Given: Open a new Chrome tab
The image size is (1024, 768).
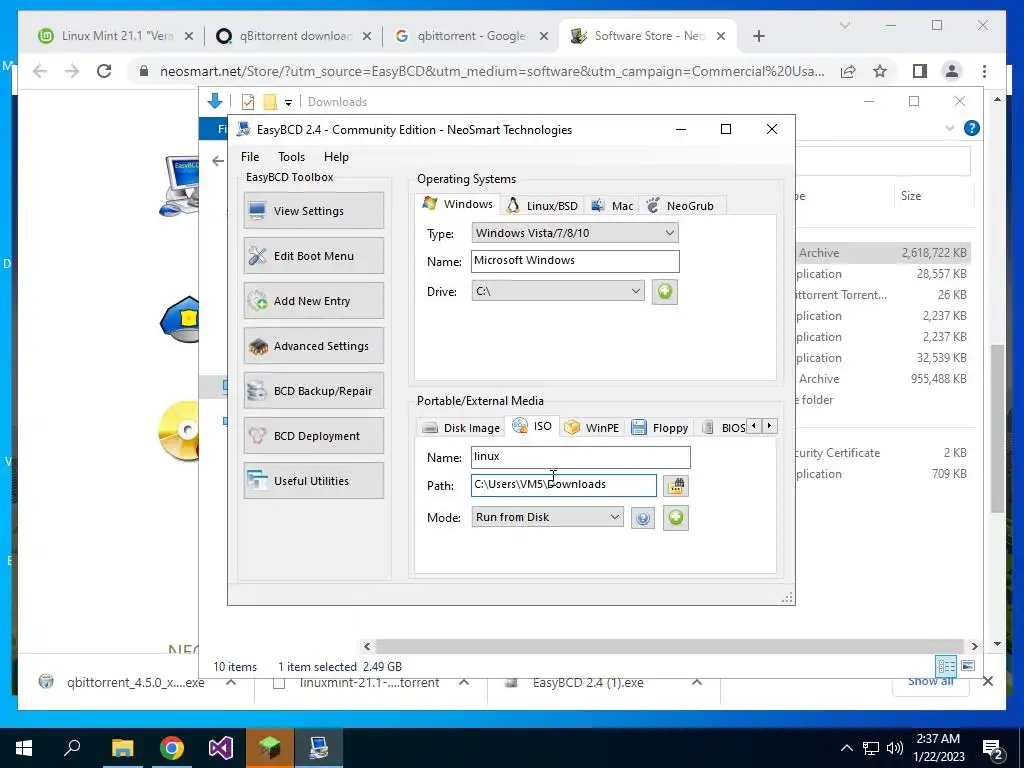Looking at the screenshot, I should click(x=758, y=36).
